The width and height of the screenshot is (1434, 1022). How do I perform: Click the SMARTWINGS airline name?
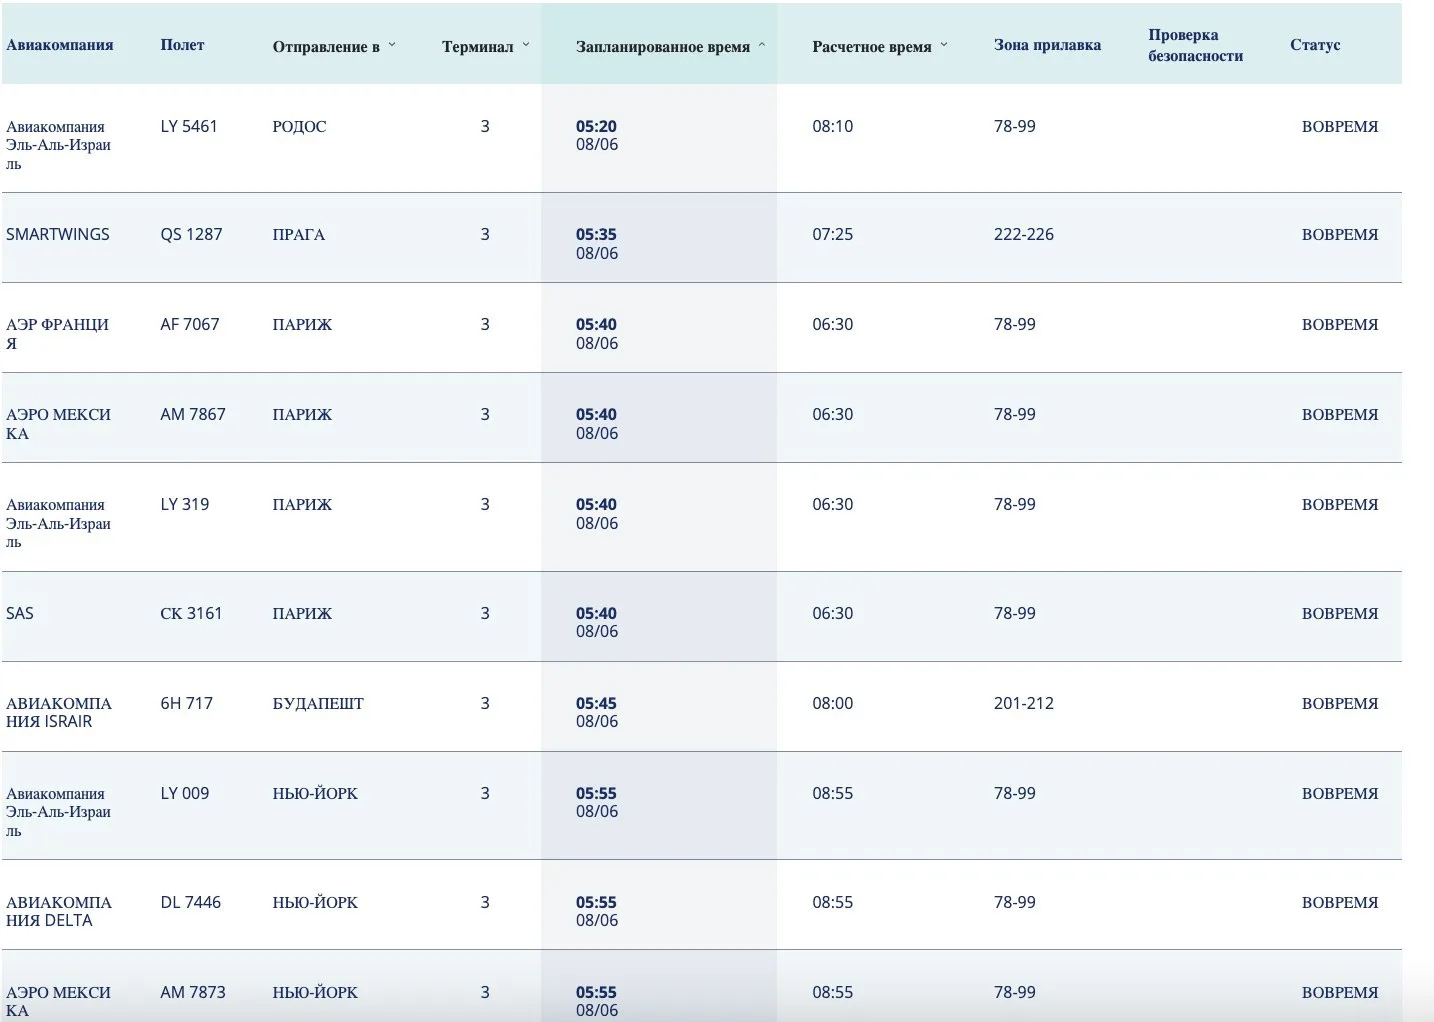[58, 234]
